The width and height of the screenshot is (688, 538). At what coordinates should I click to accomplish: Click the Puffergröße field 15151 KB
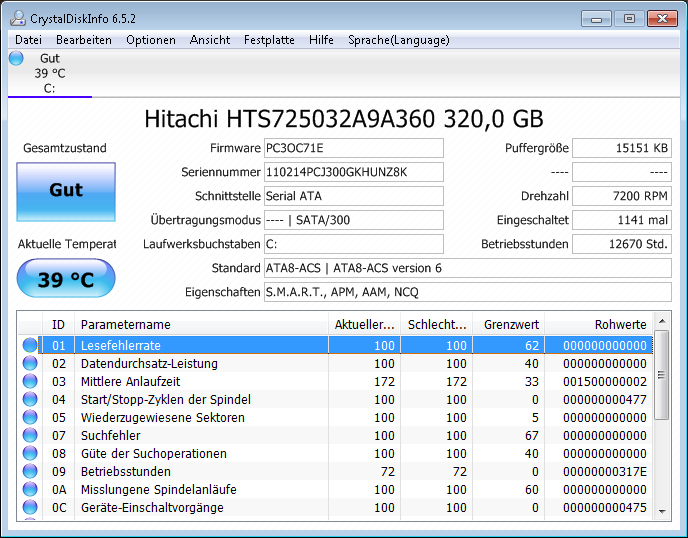point(622,148)
